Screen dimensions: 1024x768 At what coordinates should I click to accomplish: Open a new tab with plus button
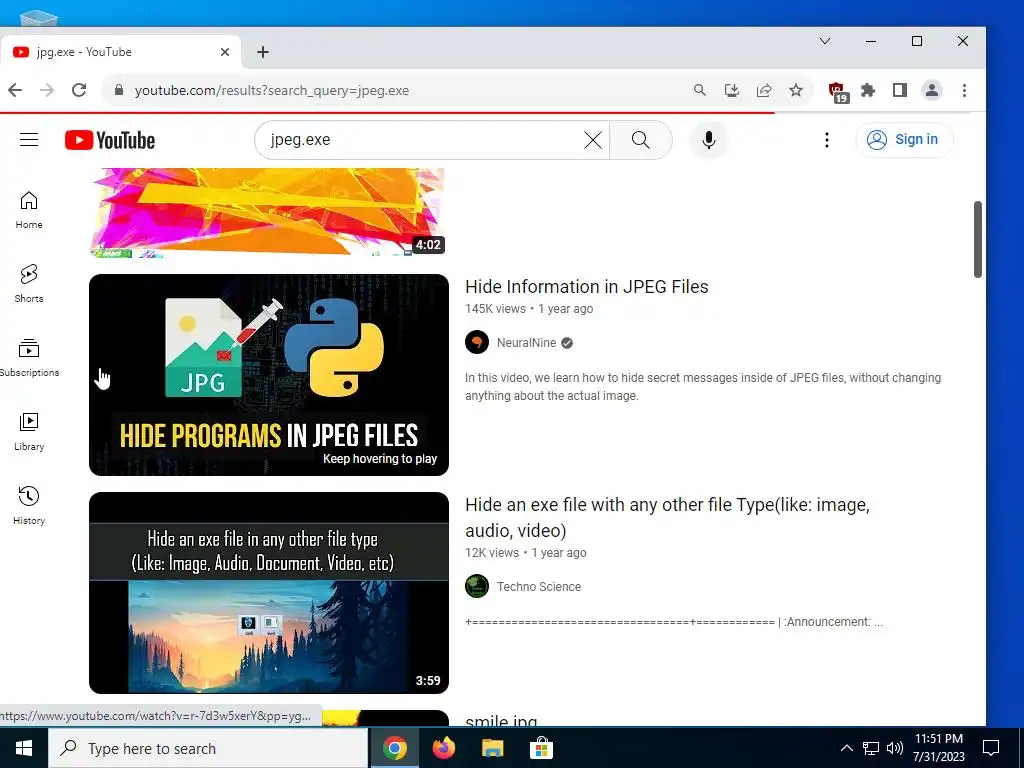tap(263, 52)
